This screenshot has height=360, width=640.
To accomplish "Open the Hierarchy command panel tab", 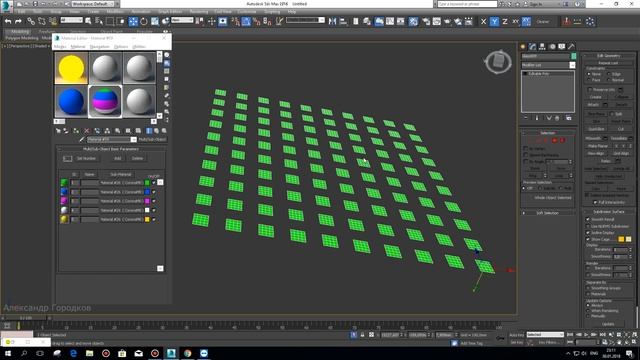I will click(542, 46).
